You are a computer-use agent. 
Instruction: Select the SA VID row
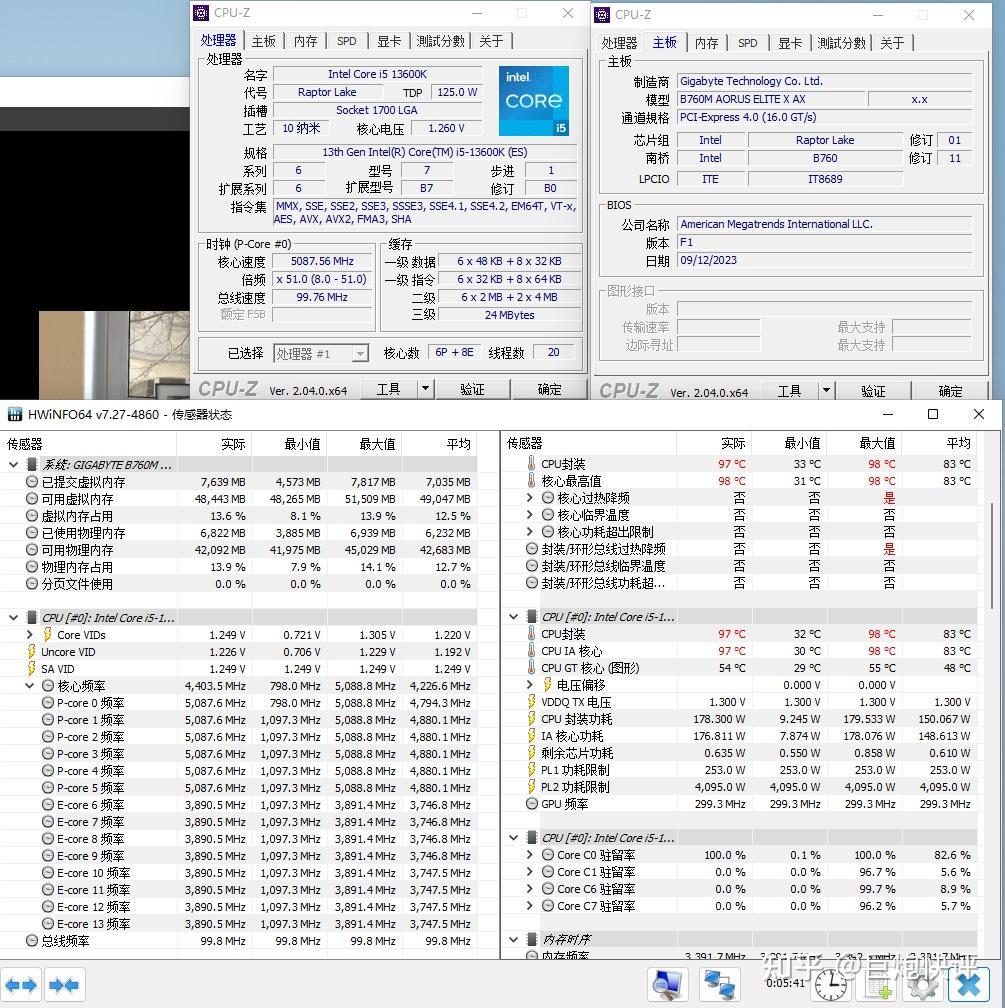click(239, 669)
